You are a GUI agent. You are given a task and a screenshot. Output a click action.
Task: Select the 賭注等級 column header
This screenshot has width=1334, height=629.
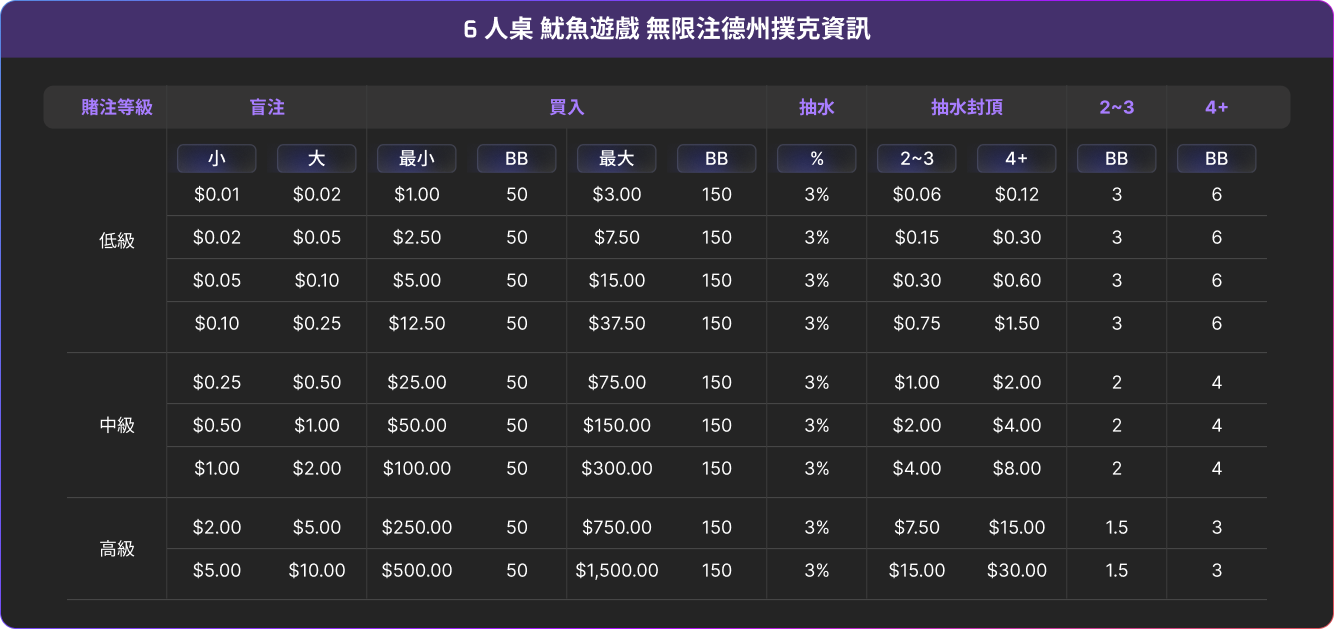(117, 107)
